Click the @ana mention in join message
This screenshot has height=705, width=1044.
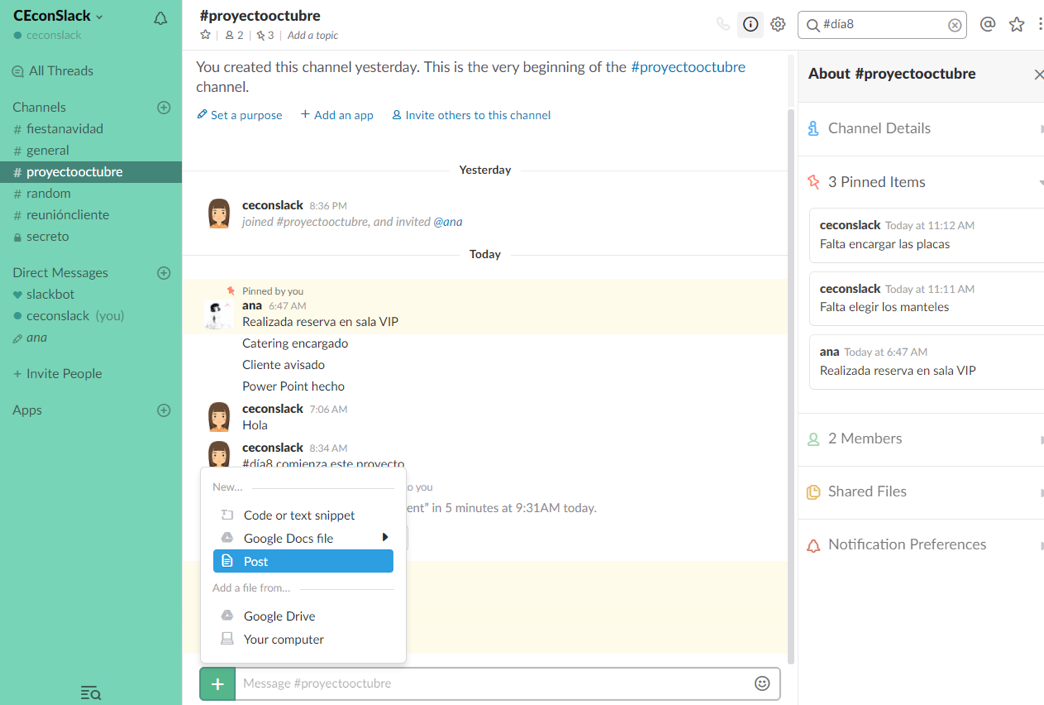[448, 222]
